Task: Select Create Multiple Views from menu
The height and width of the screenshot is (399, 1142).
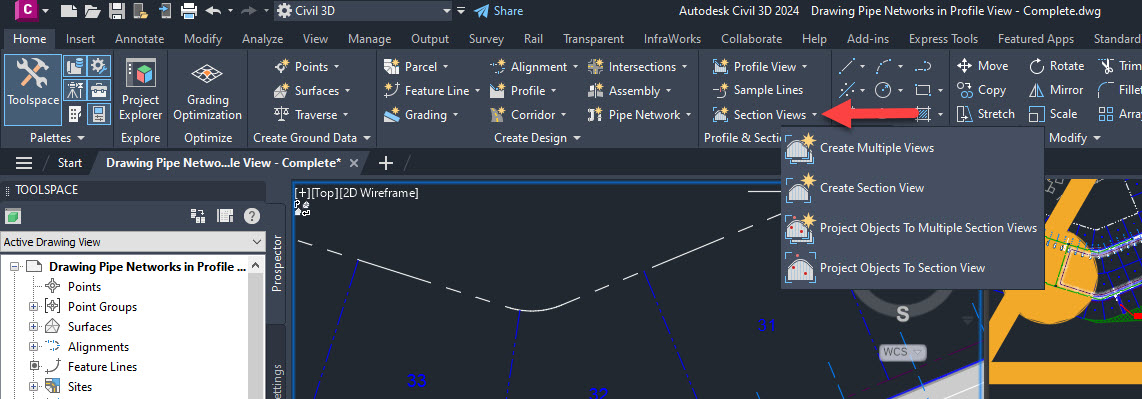Action: (913, 148)
